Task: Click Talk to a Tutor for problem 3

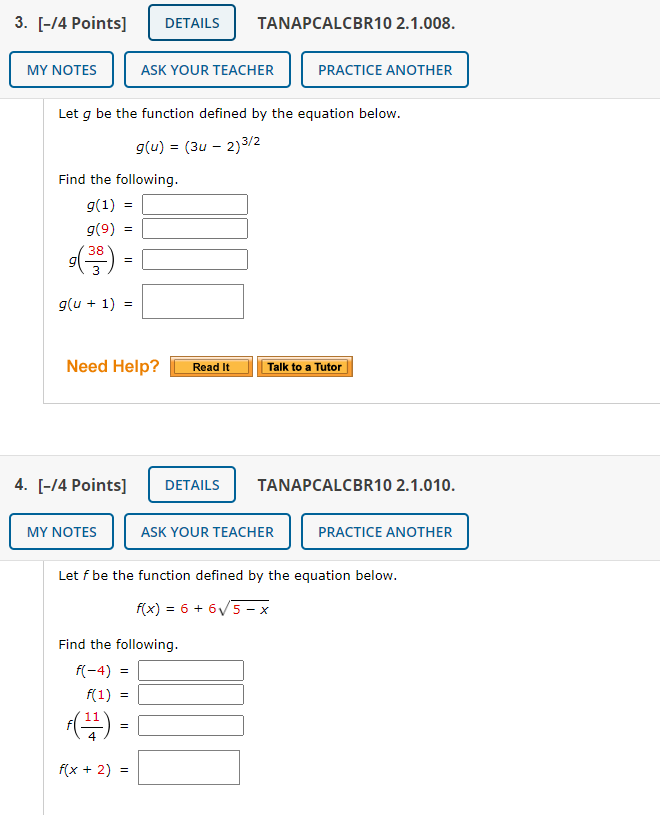Action: [305, 366]
